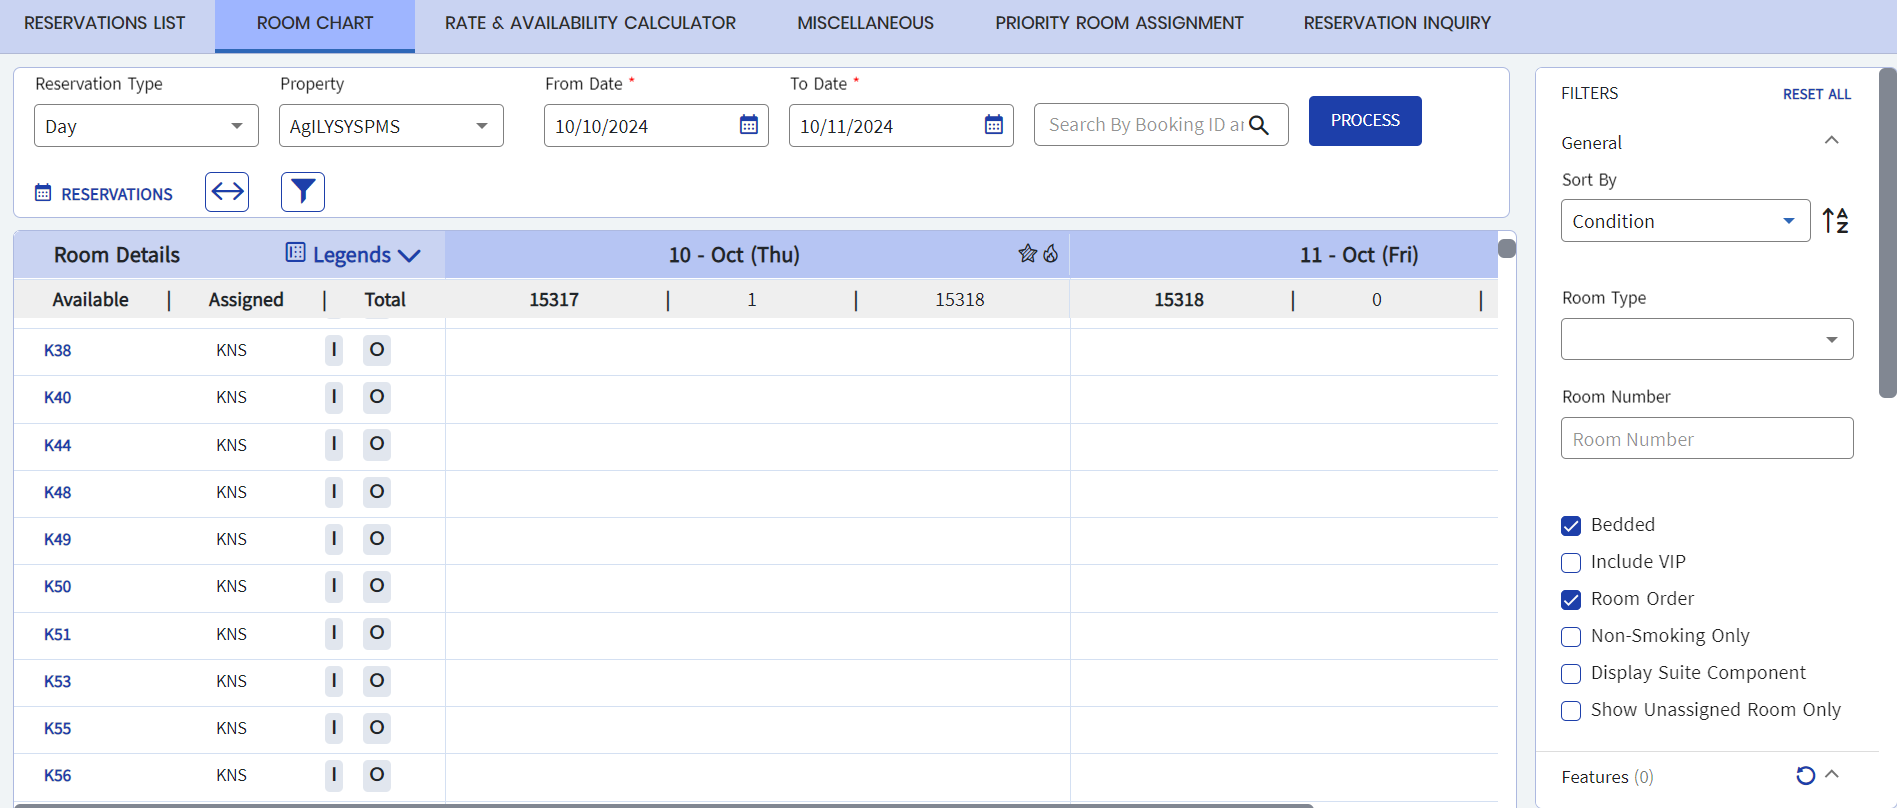
Task: Open the Sort By Condition dropdown
Action: (1685, 221)
